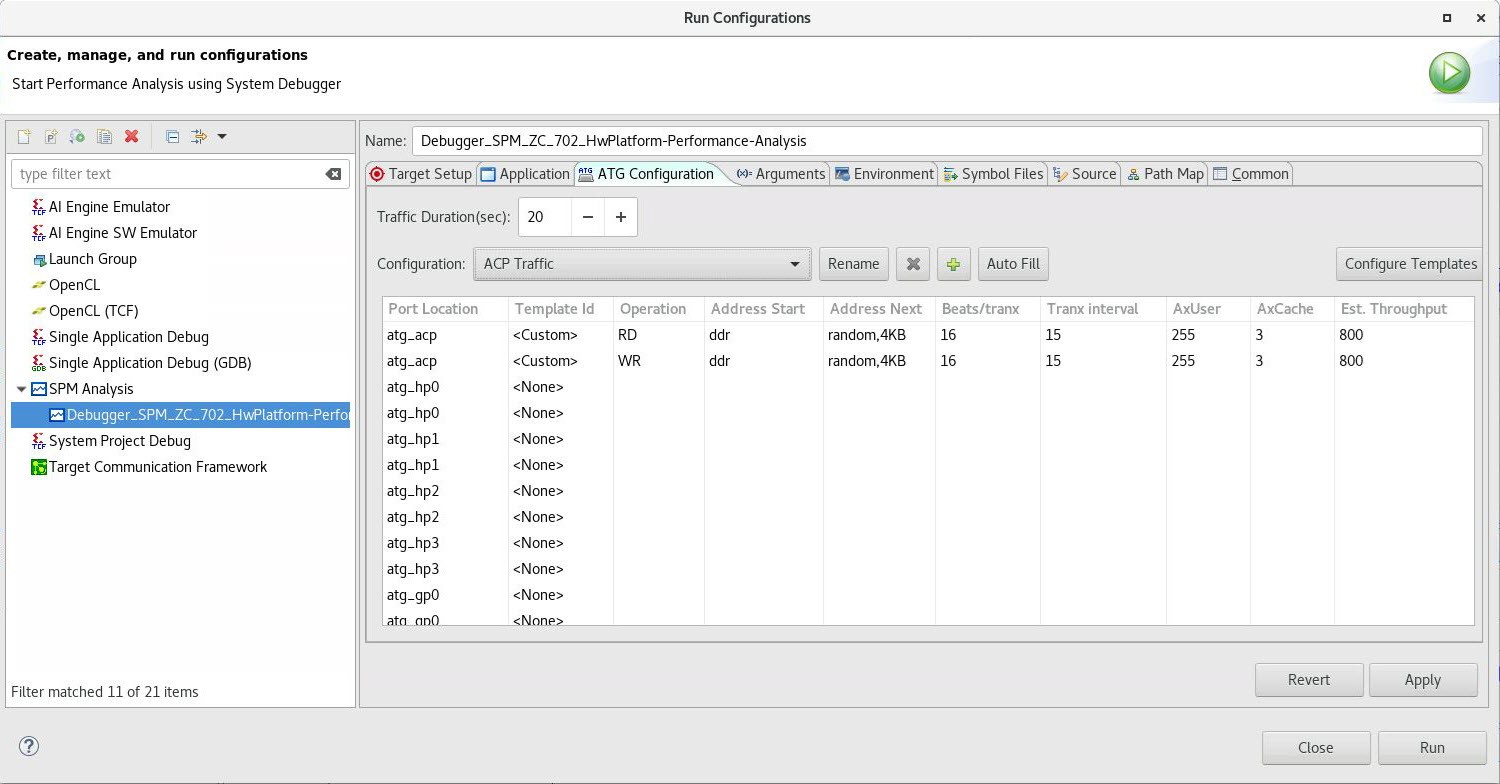Click the filter launch configurations icon
This screenshot has height=784, width=1500.
(198, 136)
